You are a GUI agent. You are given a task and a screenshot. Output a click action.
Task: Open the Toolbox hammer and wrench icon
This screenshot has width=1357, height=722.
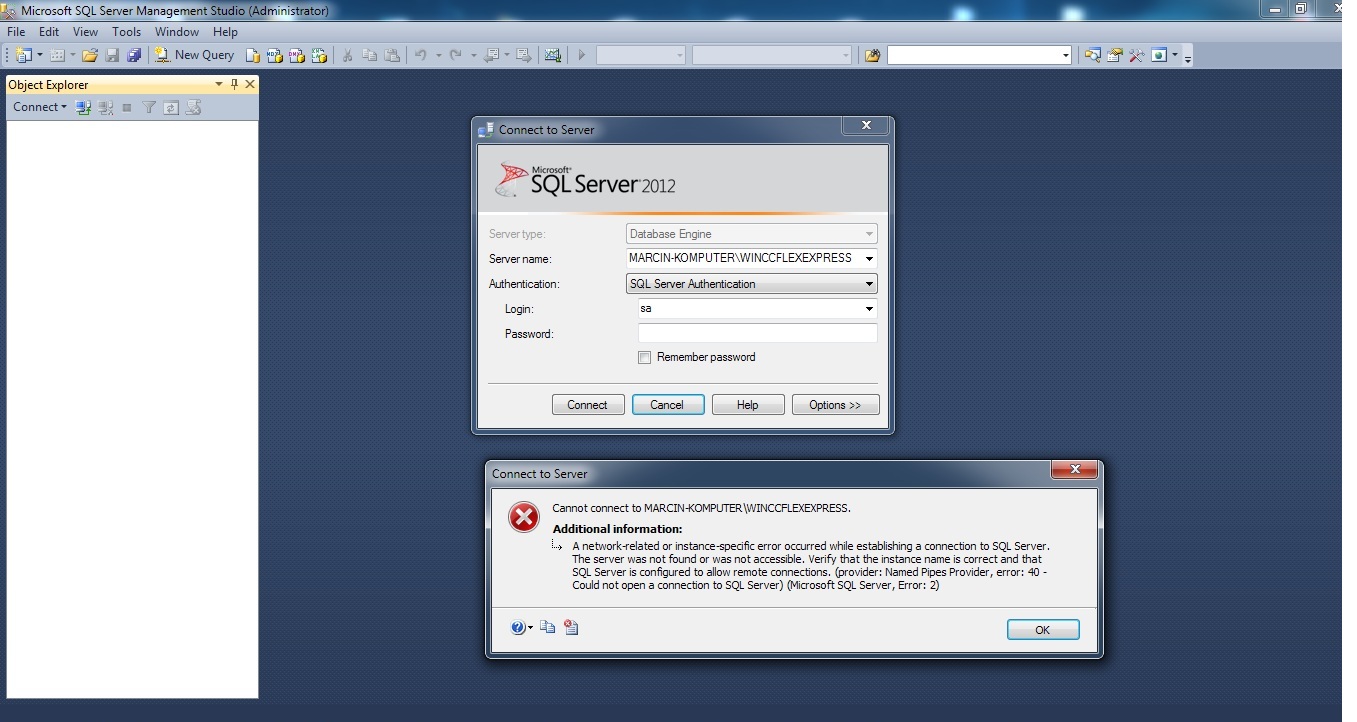click(1137, 55)
